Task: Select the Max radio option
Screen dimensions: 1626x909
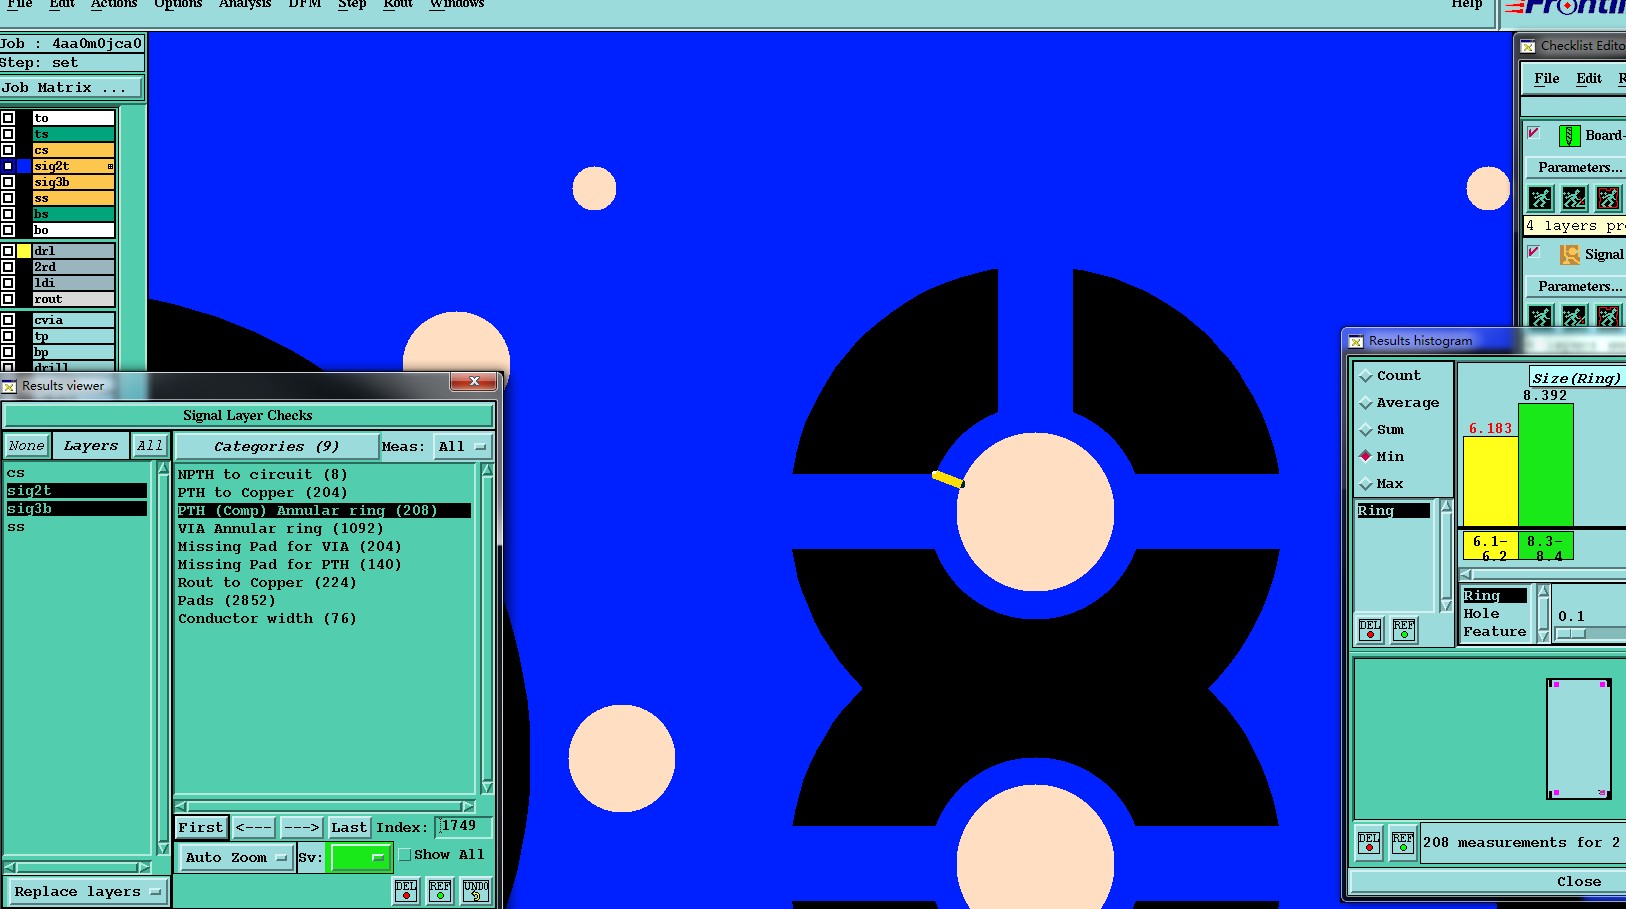Action: click(1366, 484)
